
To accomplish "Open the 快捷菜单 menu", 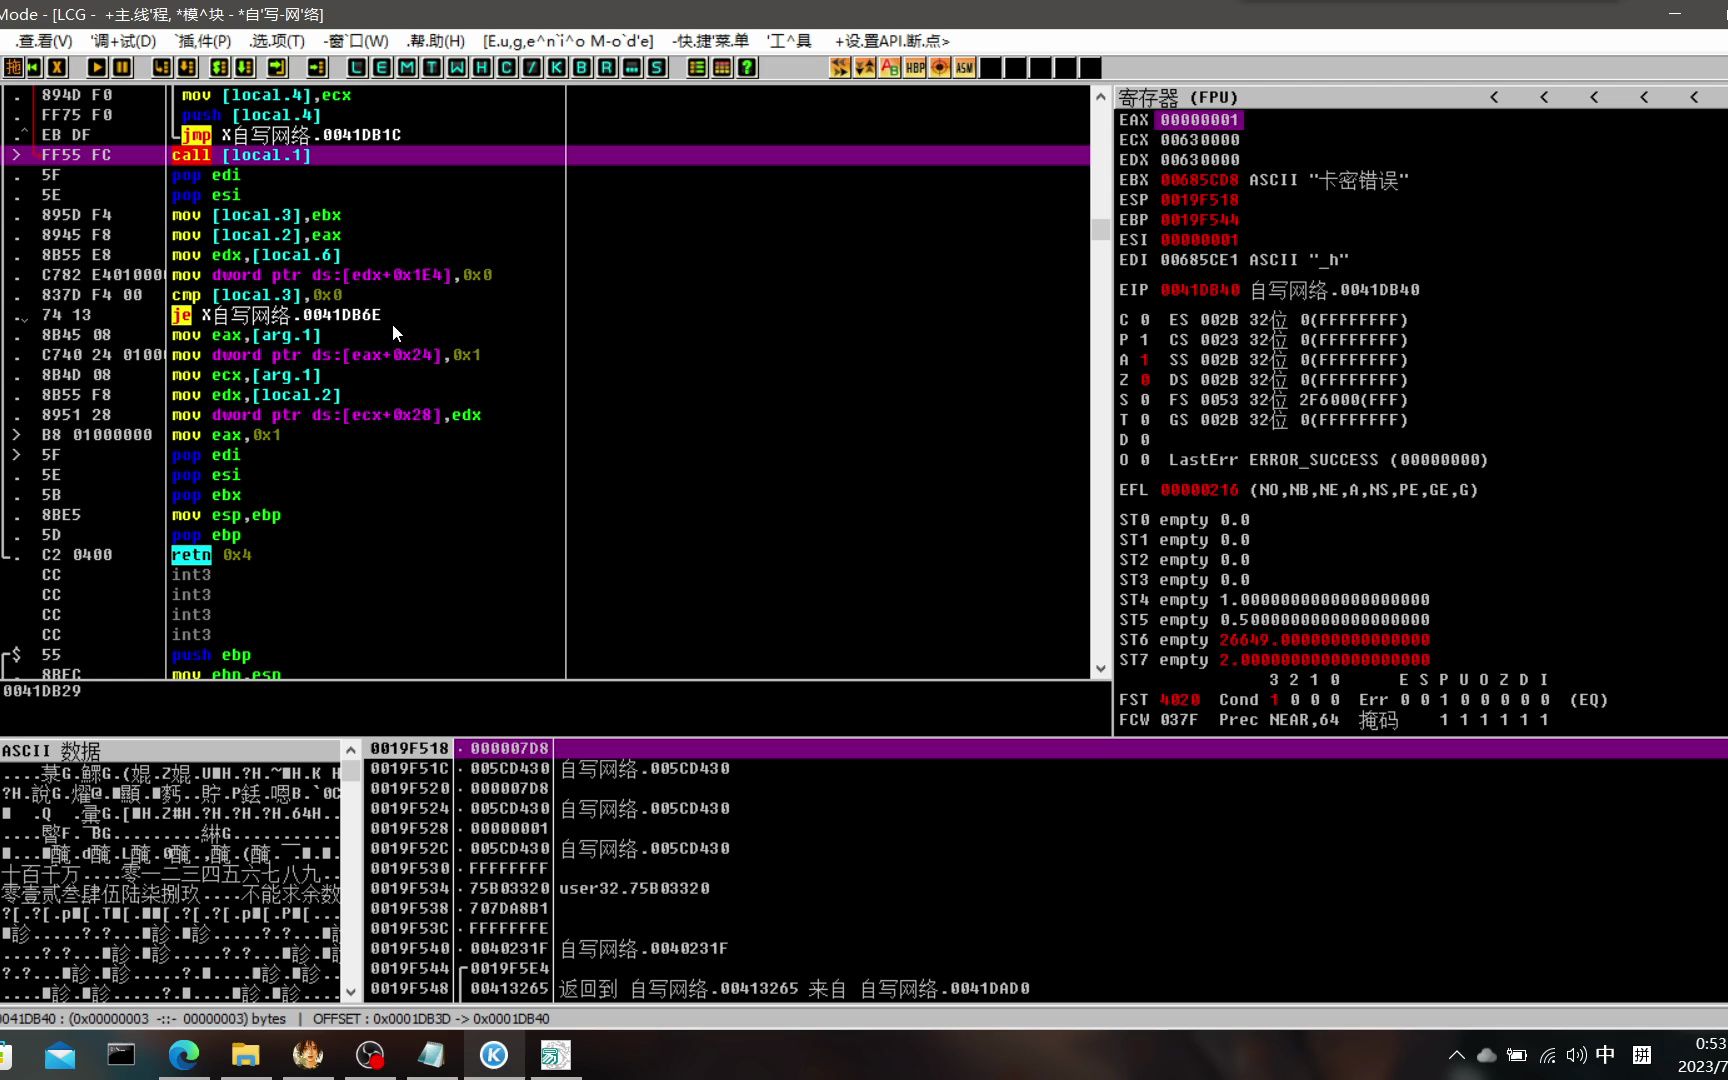I will (x=710, y=41).
